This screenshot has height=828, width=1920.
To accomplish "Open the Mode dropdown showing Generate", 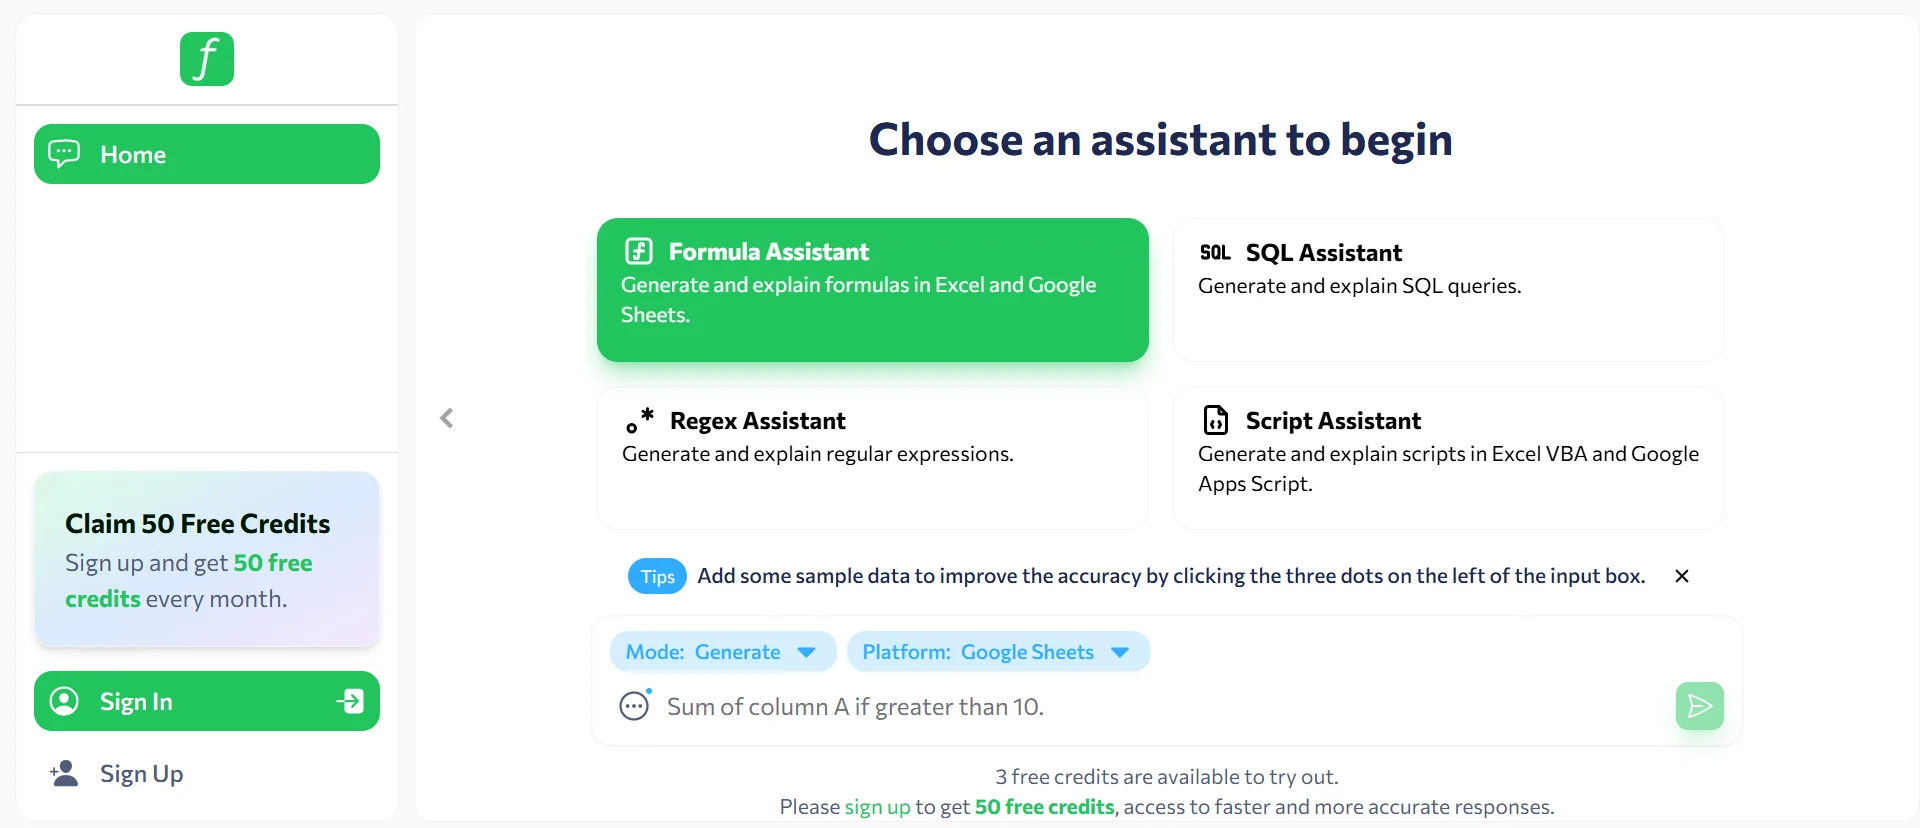I will click(722, 651).
